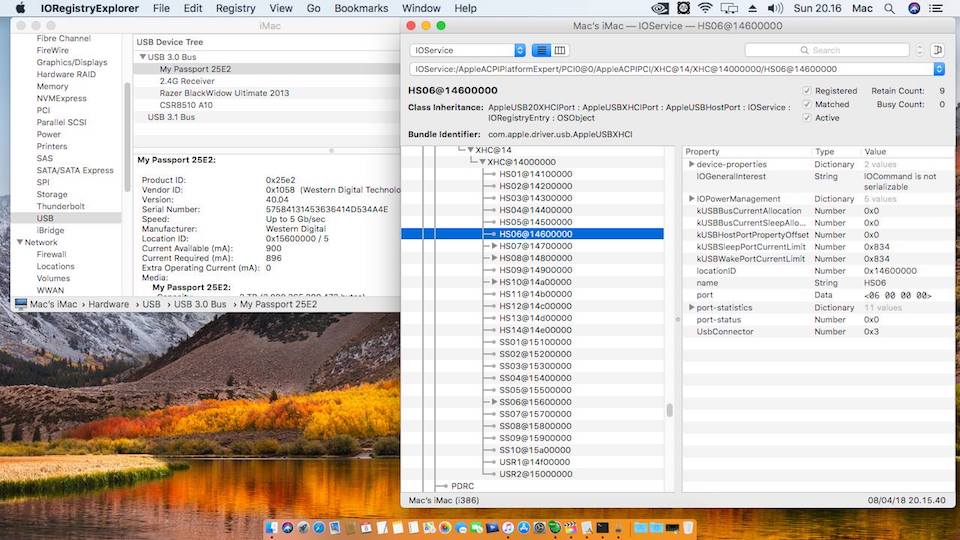Switch to column browser view icon
Viewport: 960px width, 540px height.
(560, 50)
